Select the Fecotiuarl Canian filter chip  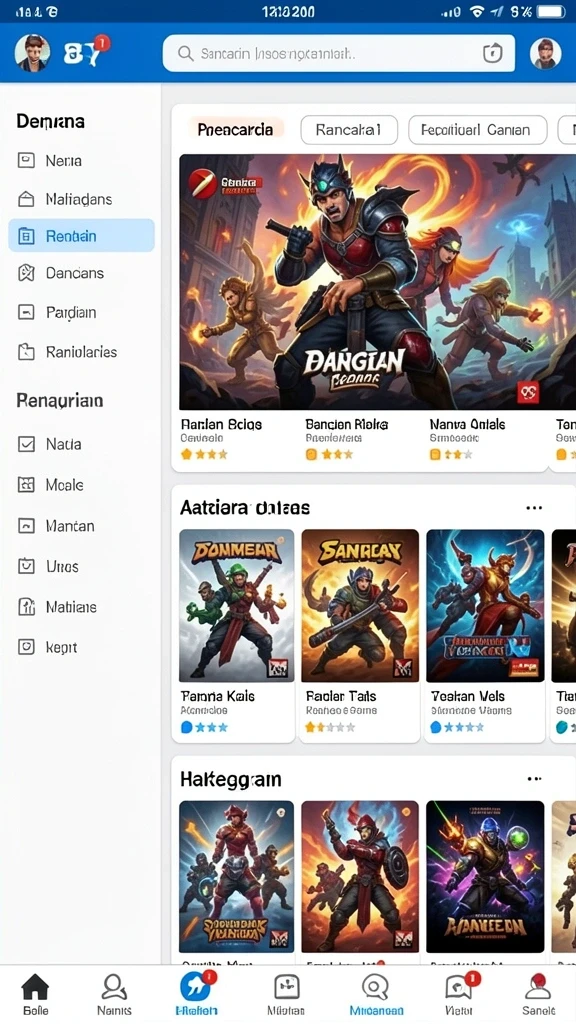click(477, 130)
